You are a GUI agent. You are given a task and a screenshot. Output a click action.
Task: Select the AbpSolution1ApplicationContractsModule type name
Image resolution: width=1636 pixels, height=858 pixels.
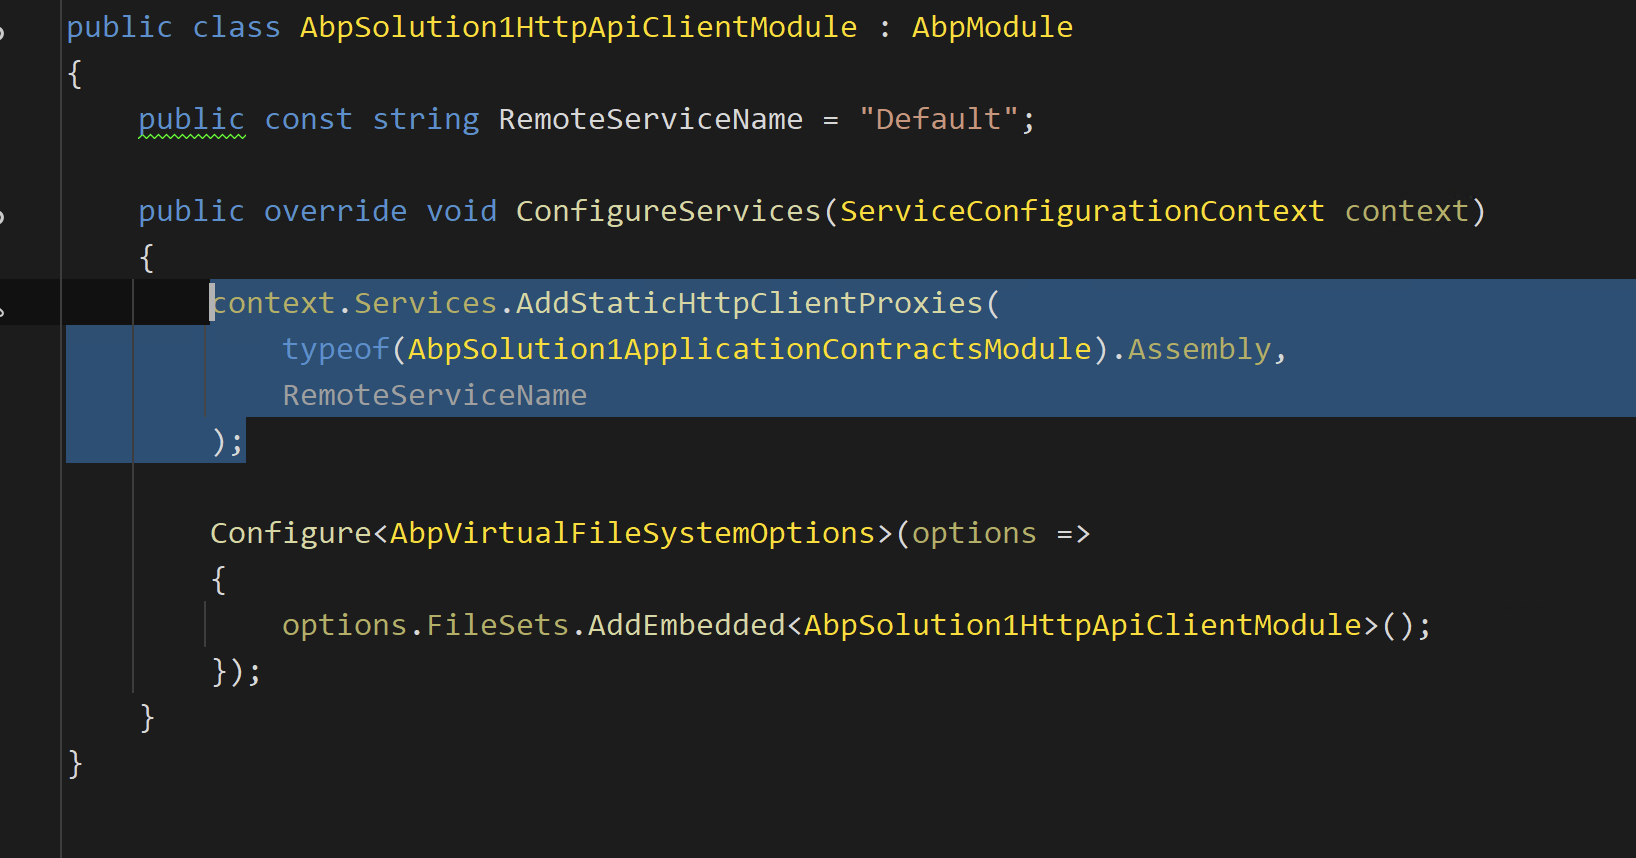[x=750, y=349]
